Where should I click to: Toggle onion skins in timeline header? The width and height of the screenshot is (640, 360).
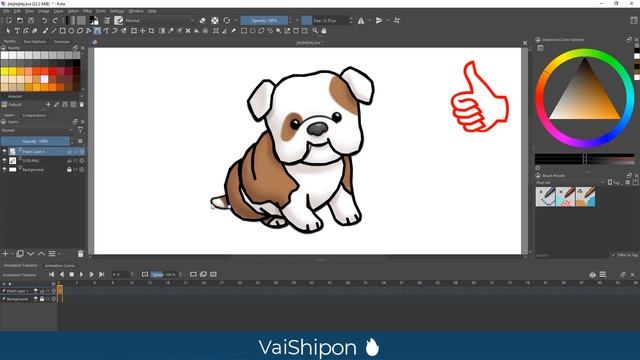(x=593, y=275)
